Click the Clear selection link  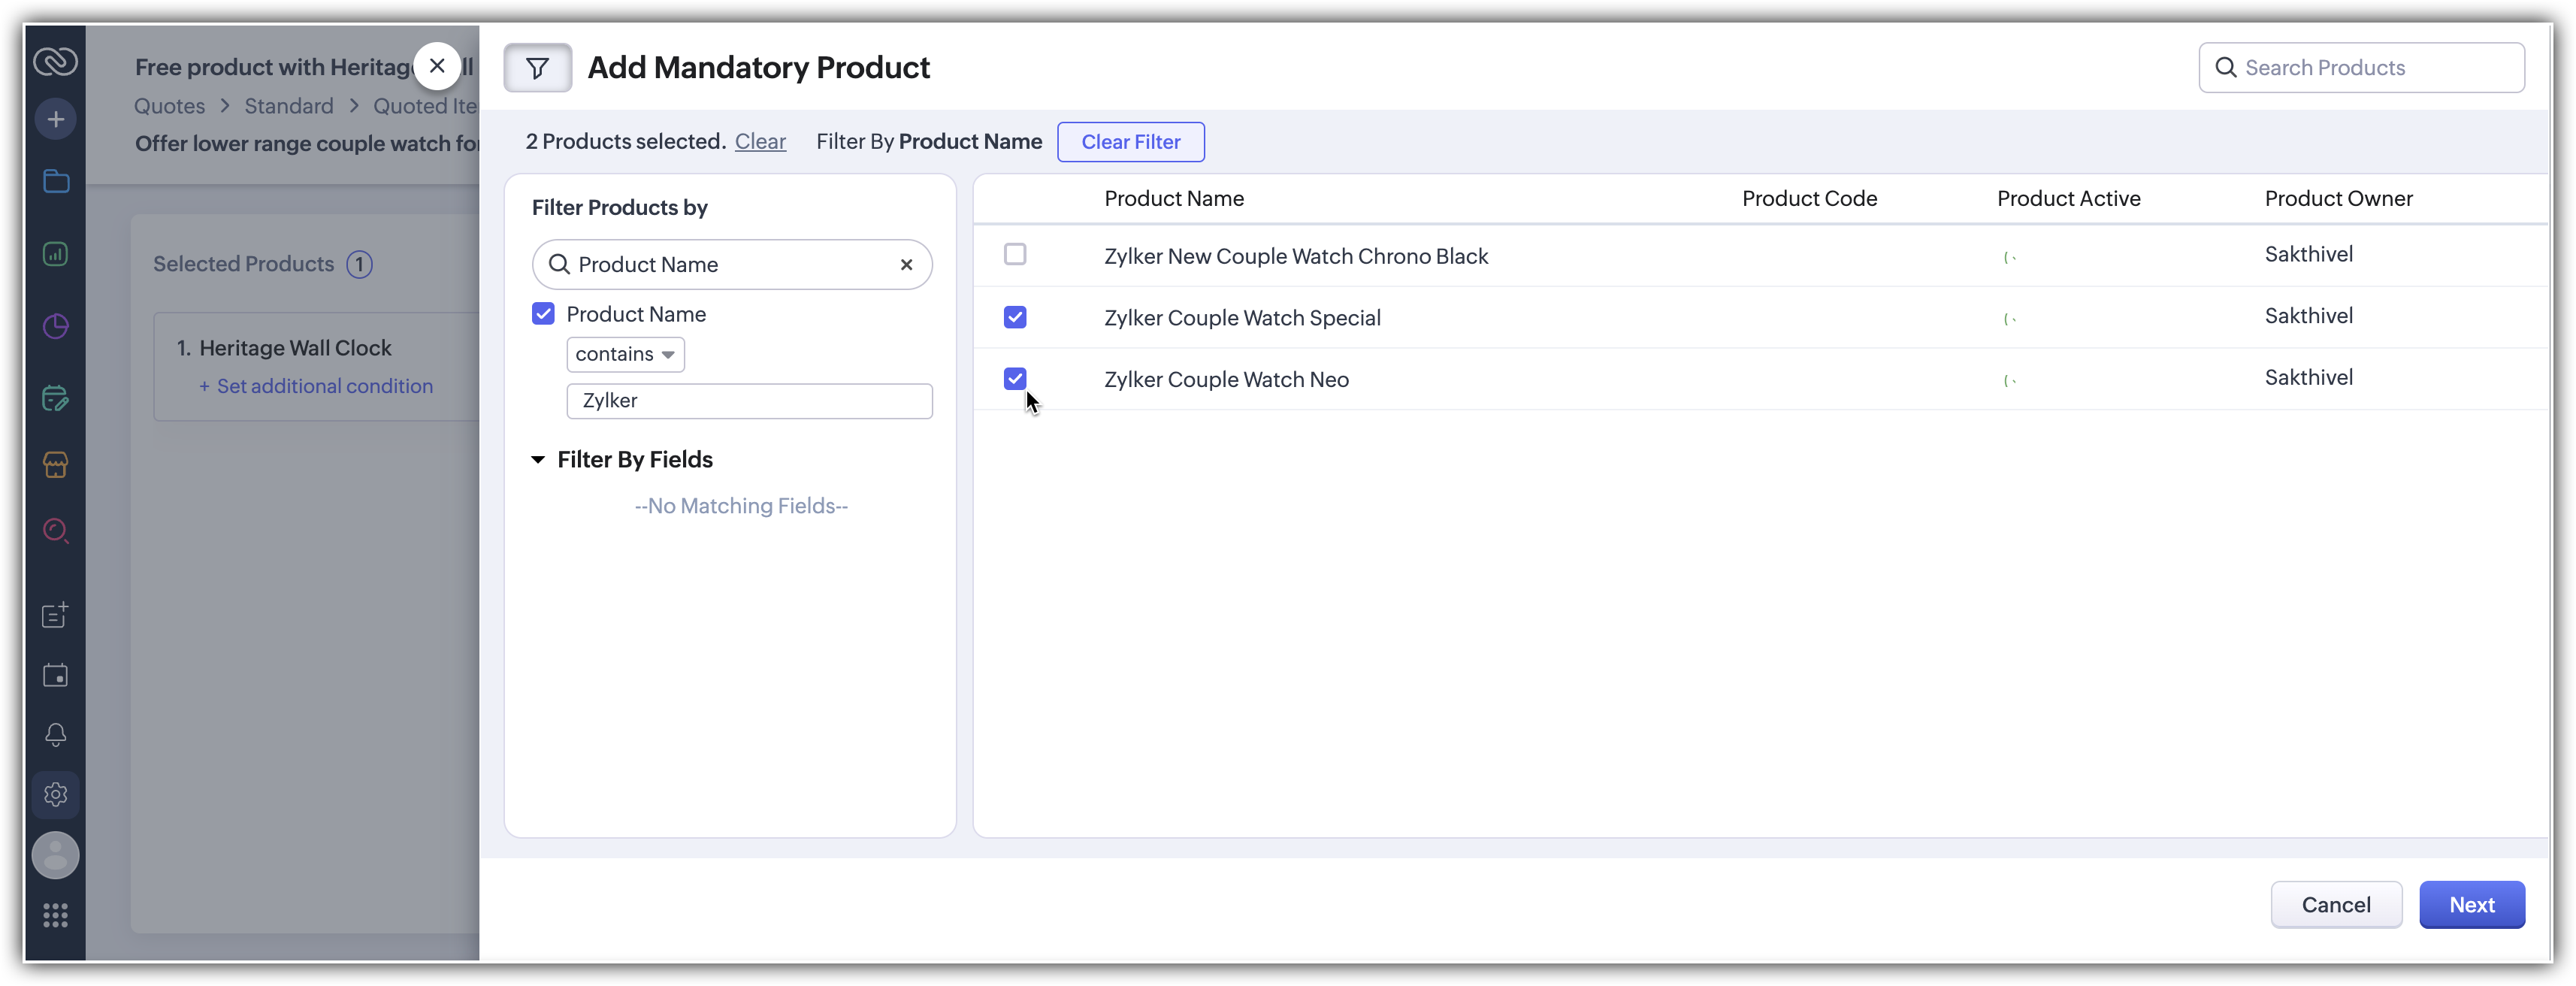click(x=760, y=142)
